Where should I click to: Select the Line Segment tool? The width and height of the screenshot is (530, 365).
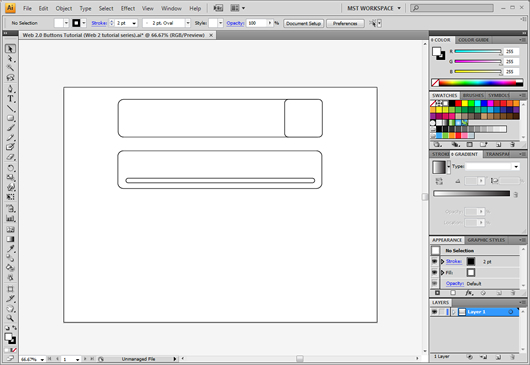coord(10,108)
